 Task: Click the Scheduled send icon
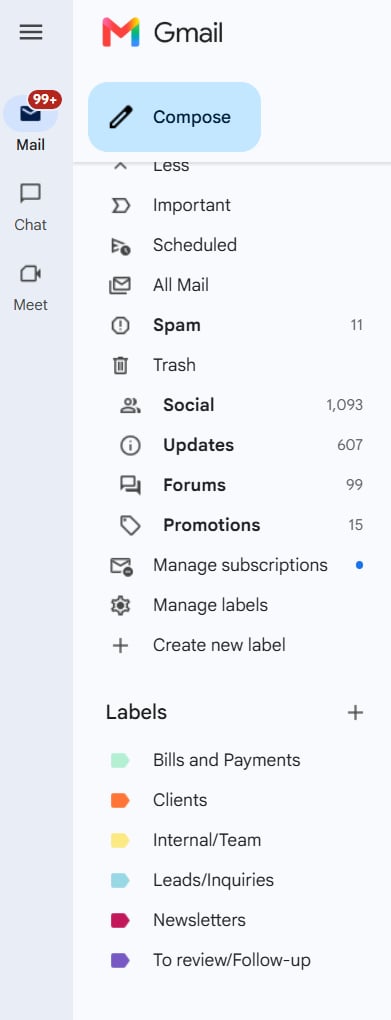click(120, 246)
